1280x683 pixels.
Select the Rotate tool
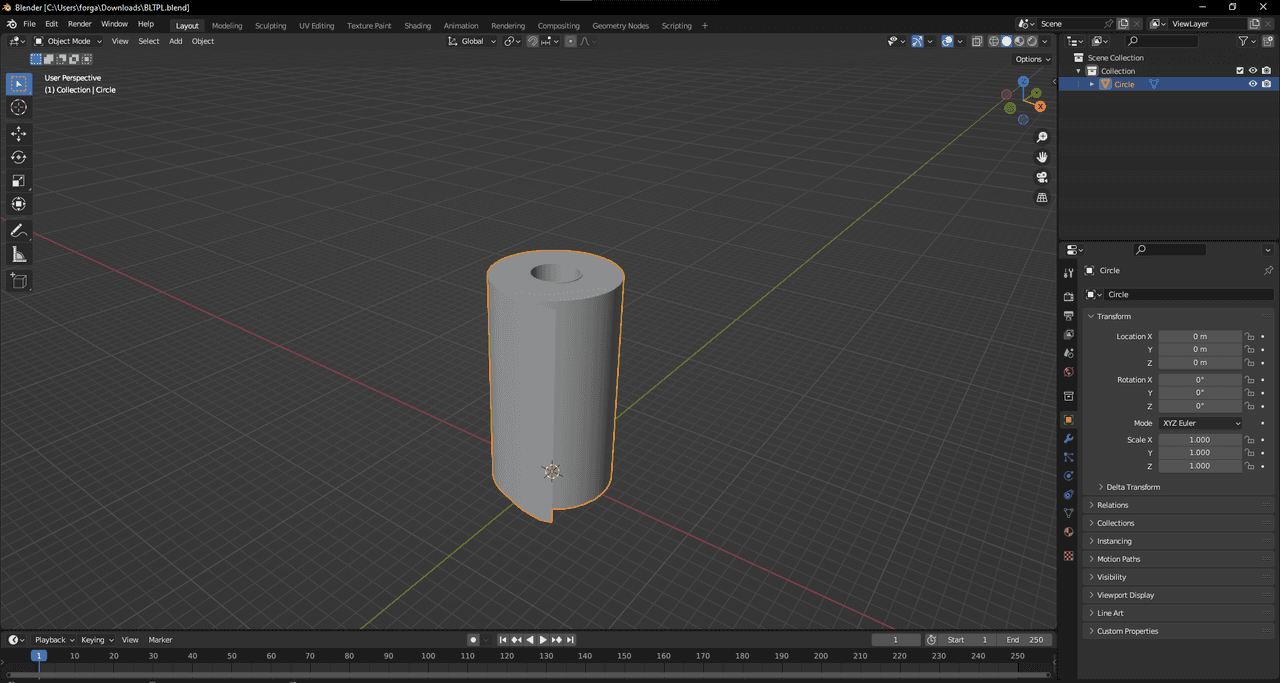coord(18,157)
